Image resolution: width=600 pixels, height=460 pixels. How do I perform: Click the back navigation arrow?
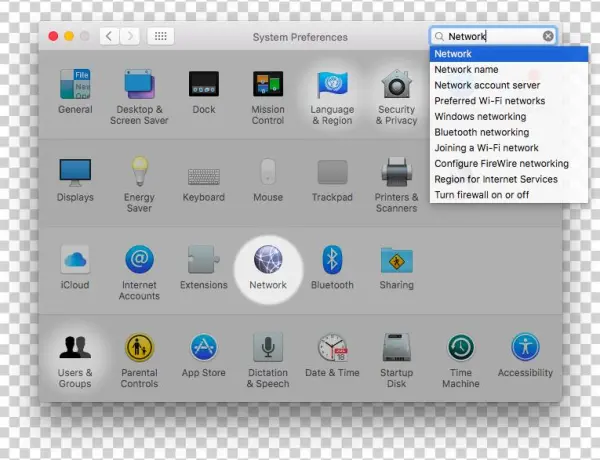109,36
